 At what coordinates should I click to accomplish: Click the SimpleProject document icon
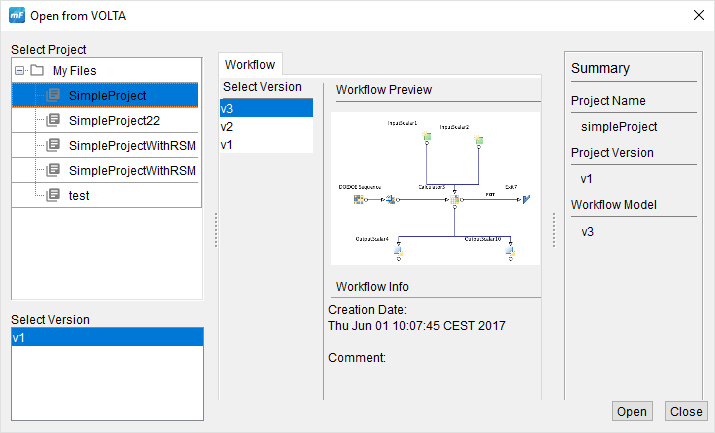[53, 95]
